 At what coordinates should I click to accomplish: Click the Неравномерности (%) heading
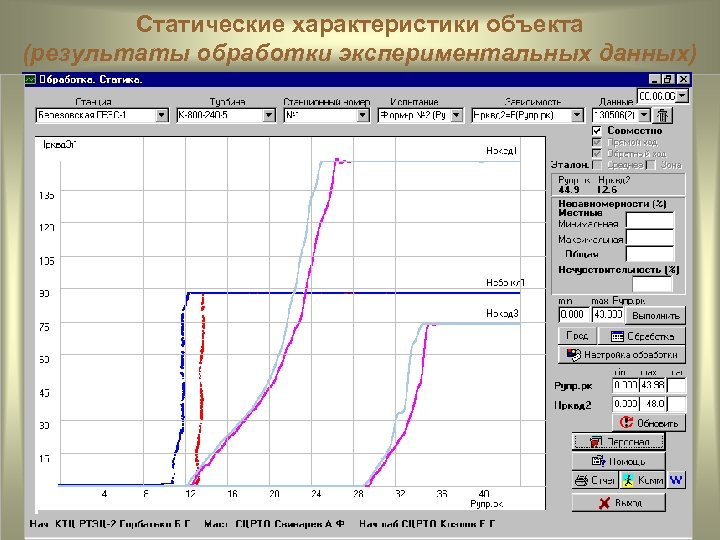(x=612, y=203)
